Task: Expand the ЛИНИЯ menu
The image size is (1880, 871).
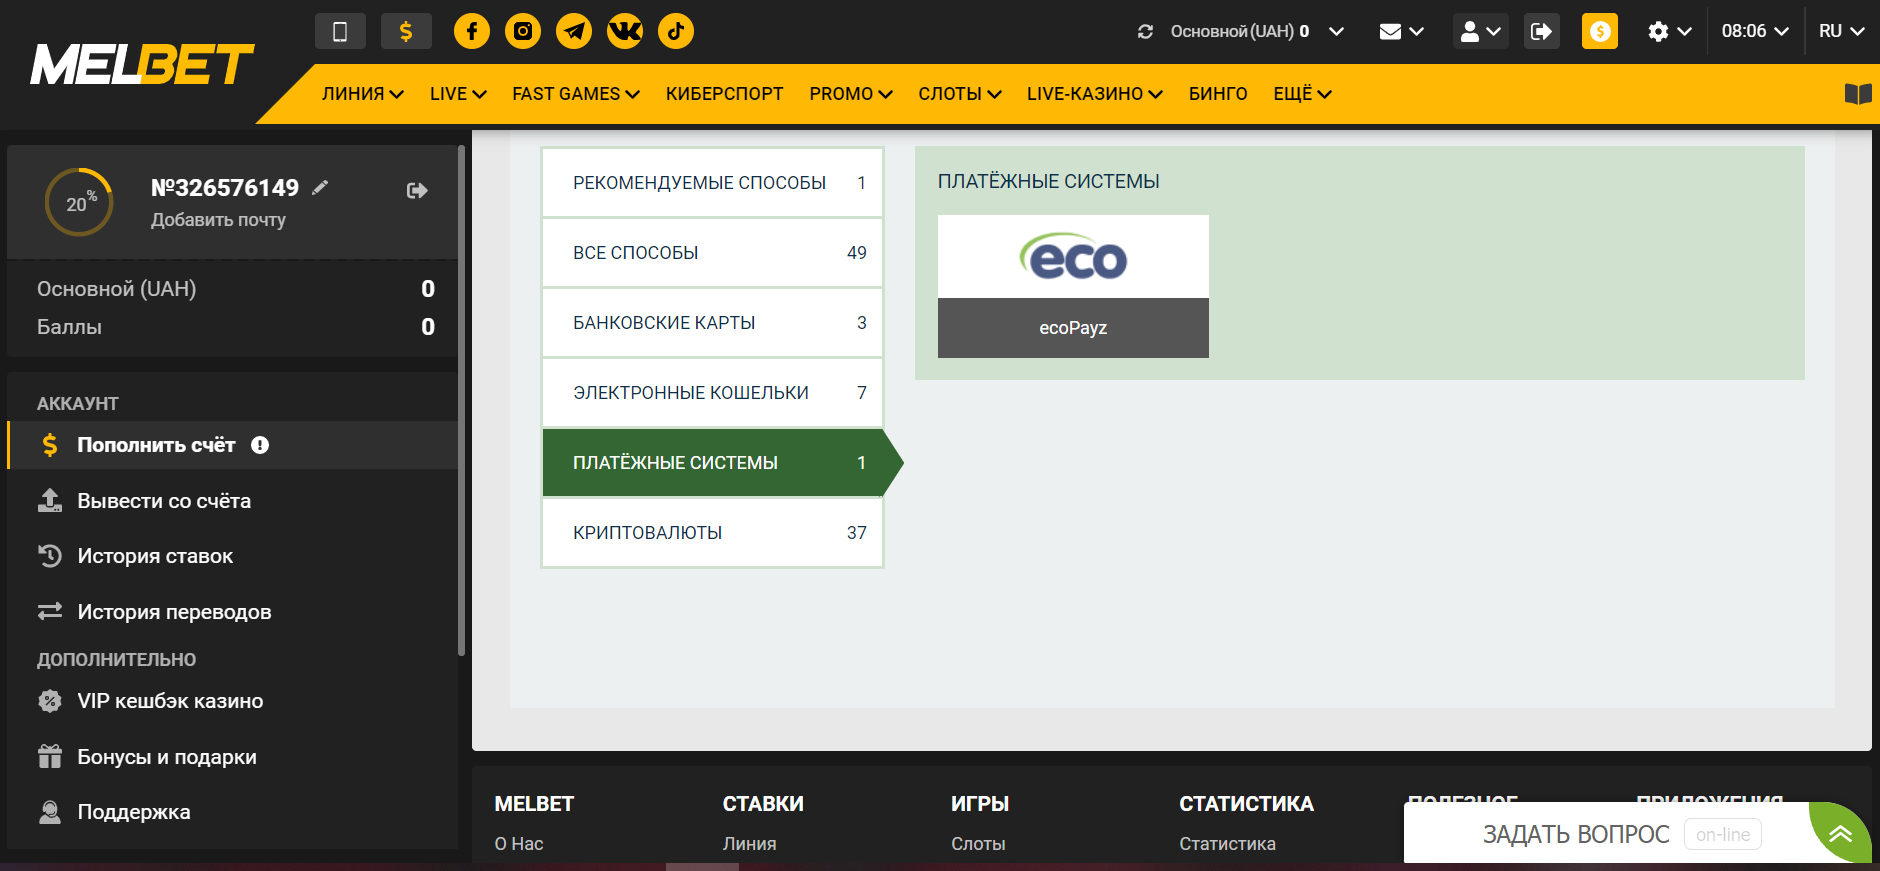Action: [x=363, y=94]
